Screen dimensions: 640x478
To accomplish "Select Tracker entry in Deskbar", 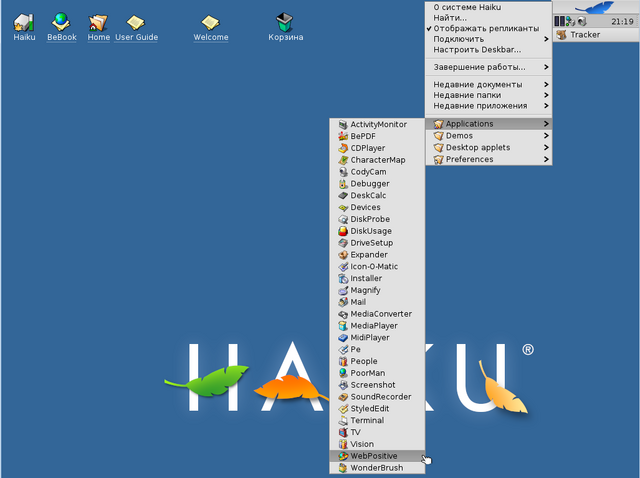I will click(x=596, y=35).
